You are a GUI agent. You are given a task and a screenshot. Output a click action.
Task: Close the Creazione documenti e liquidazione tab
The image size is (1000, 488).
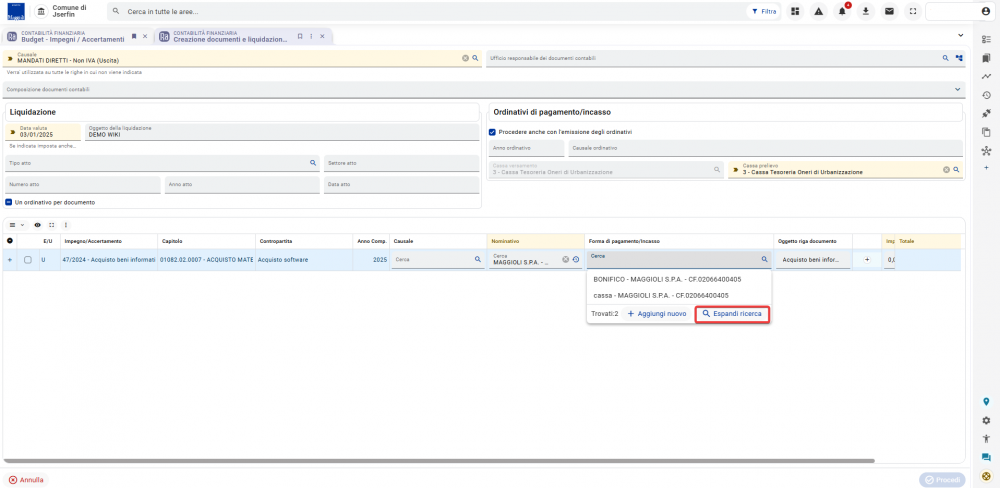pos(322,36)
